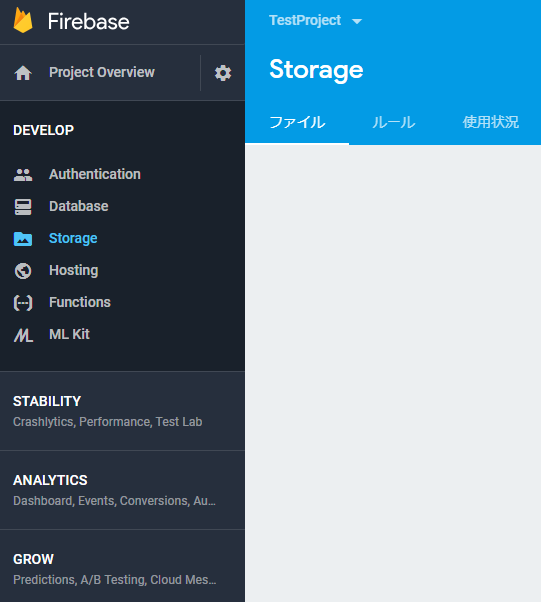
Task: Expand the ANALYTICS section
Action: pos(50,480)
